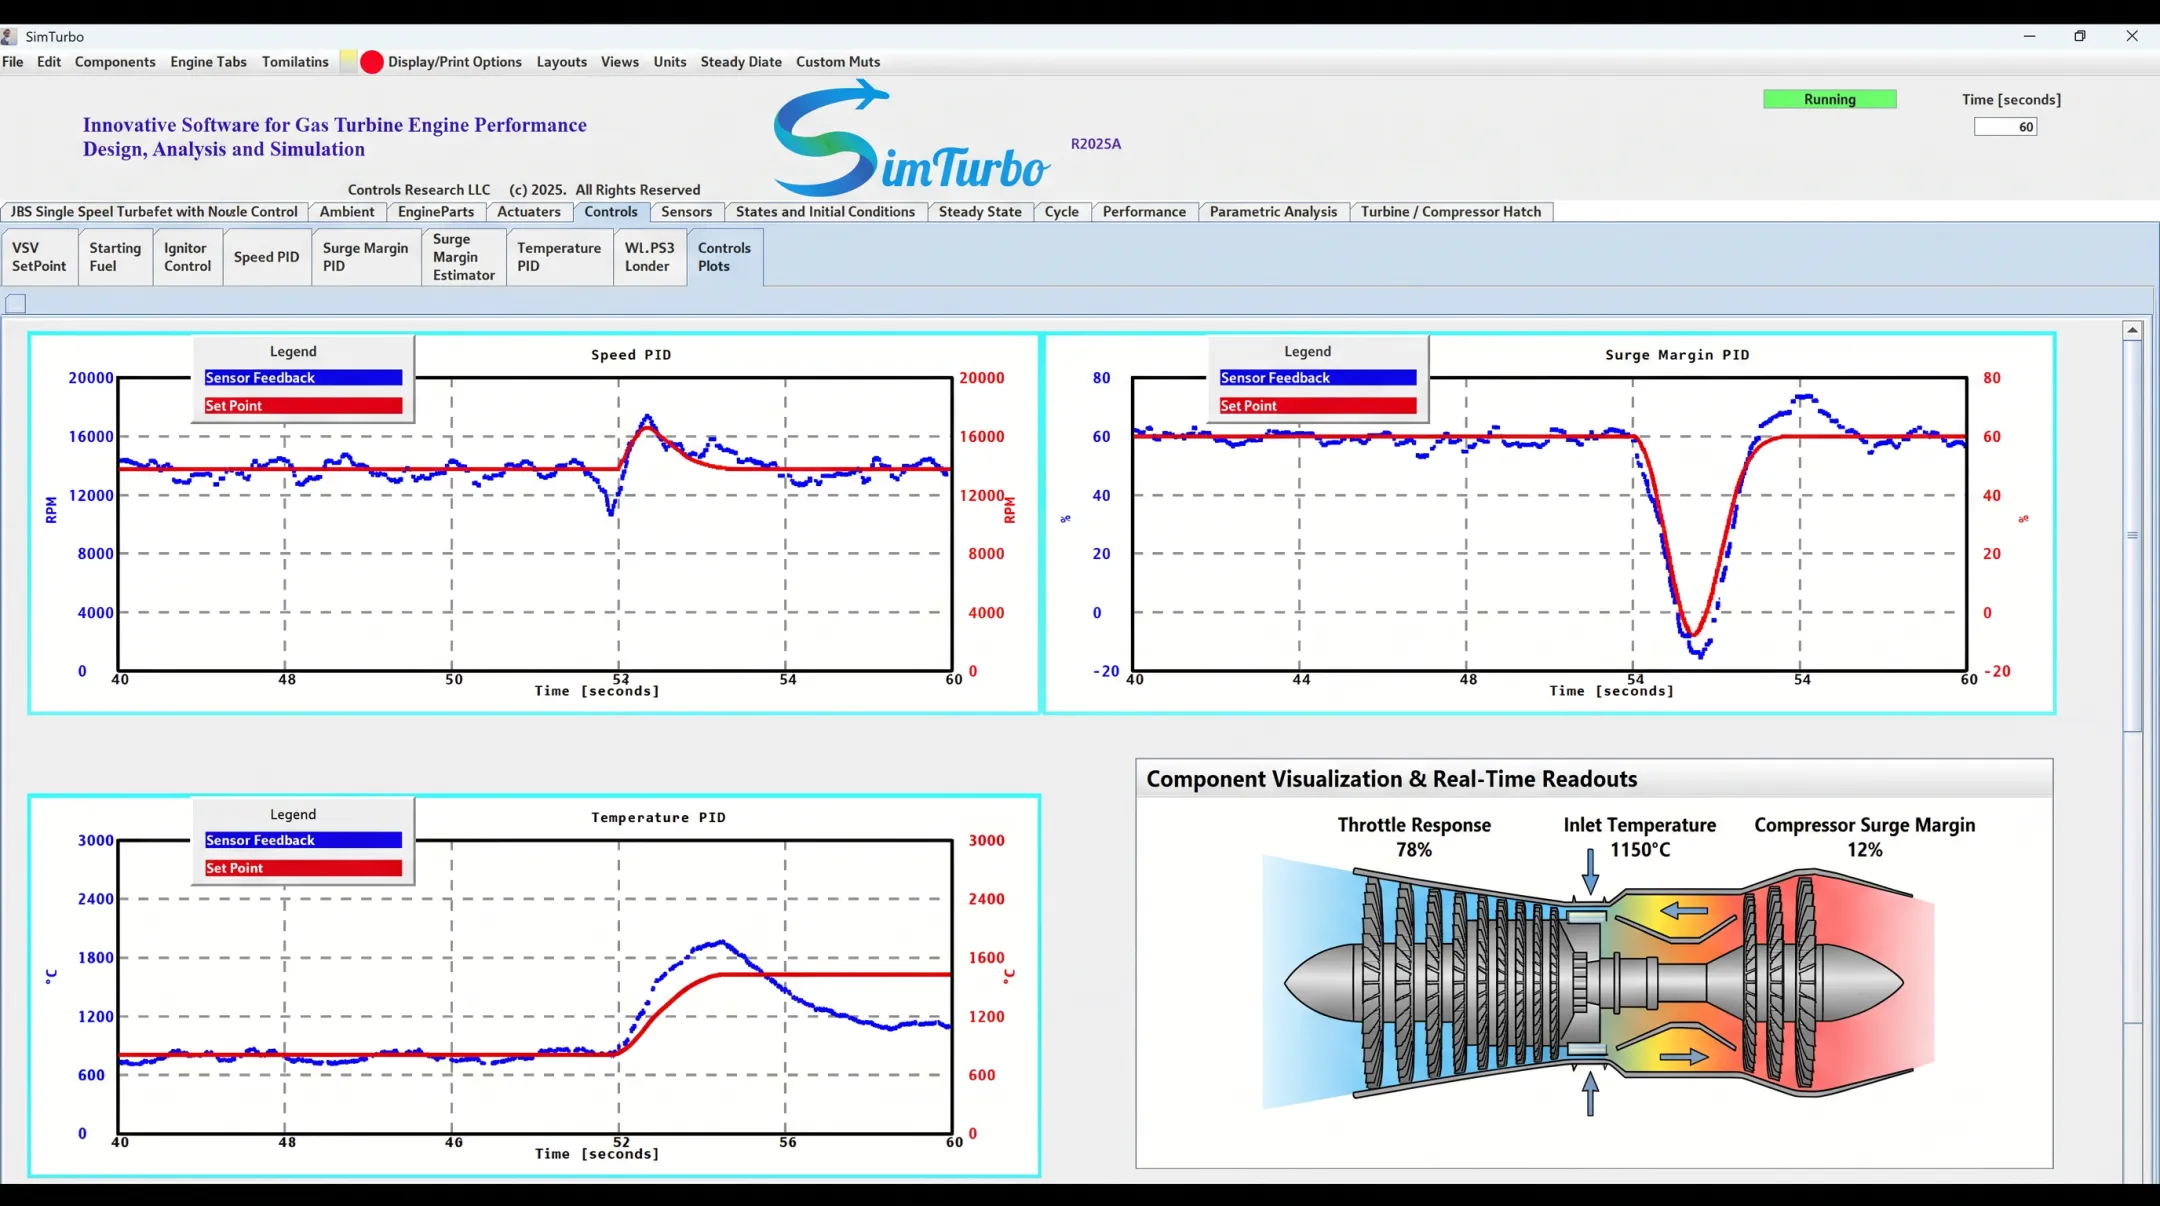This screenshot has width=2160, height=1206.
Task: Open the Tomilatins menu
Action: 295,62
